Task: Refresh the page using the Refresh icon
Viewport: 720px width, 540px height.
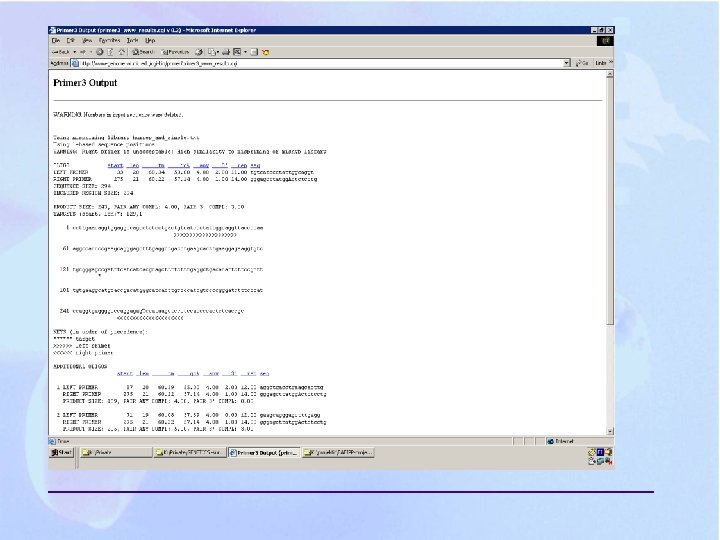Action: [110, 52]
